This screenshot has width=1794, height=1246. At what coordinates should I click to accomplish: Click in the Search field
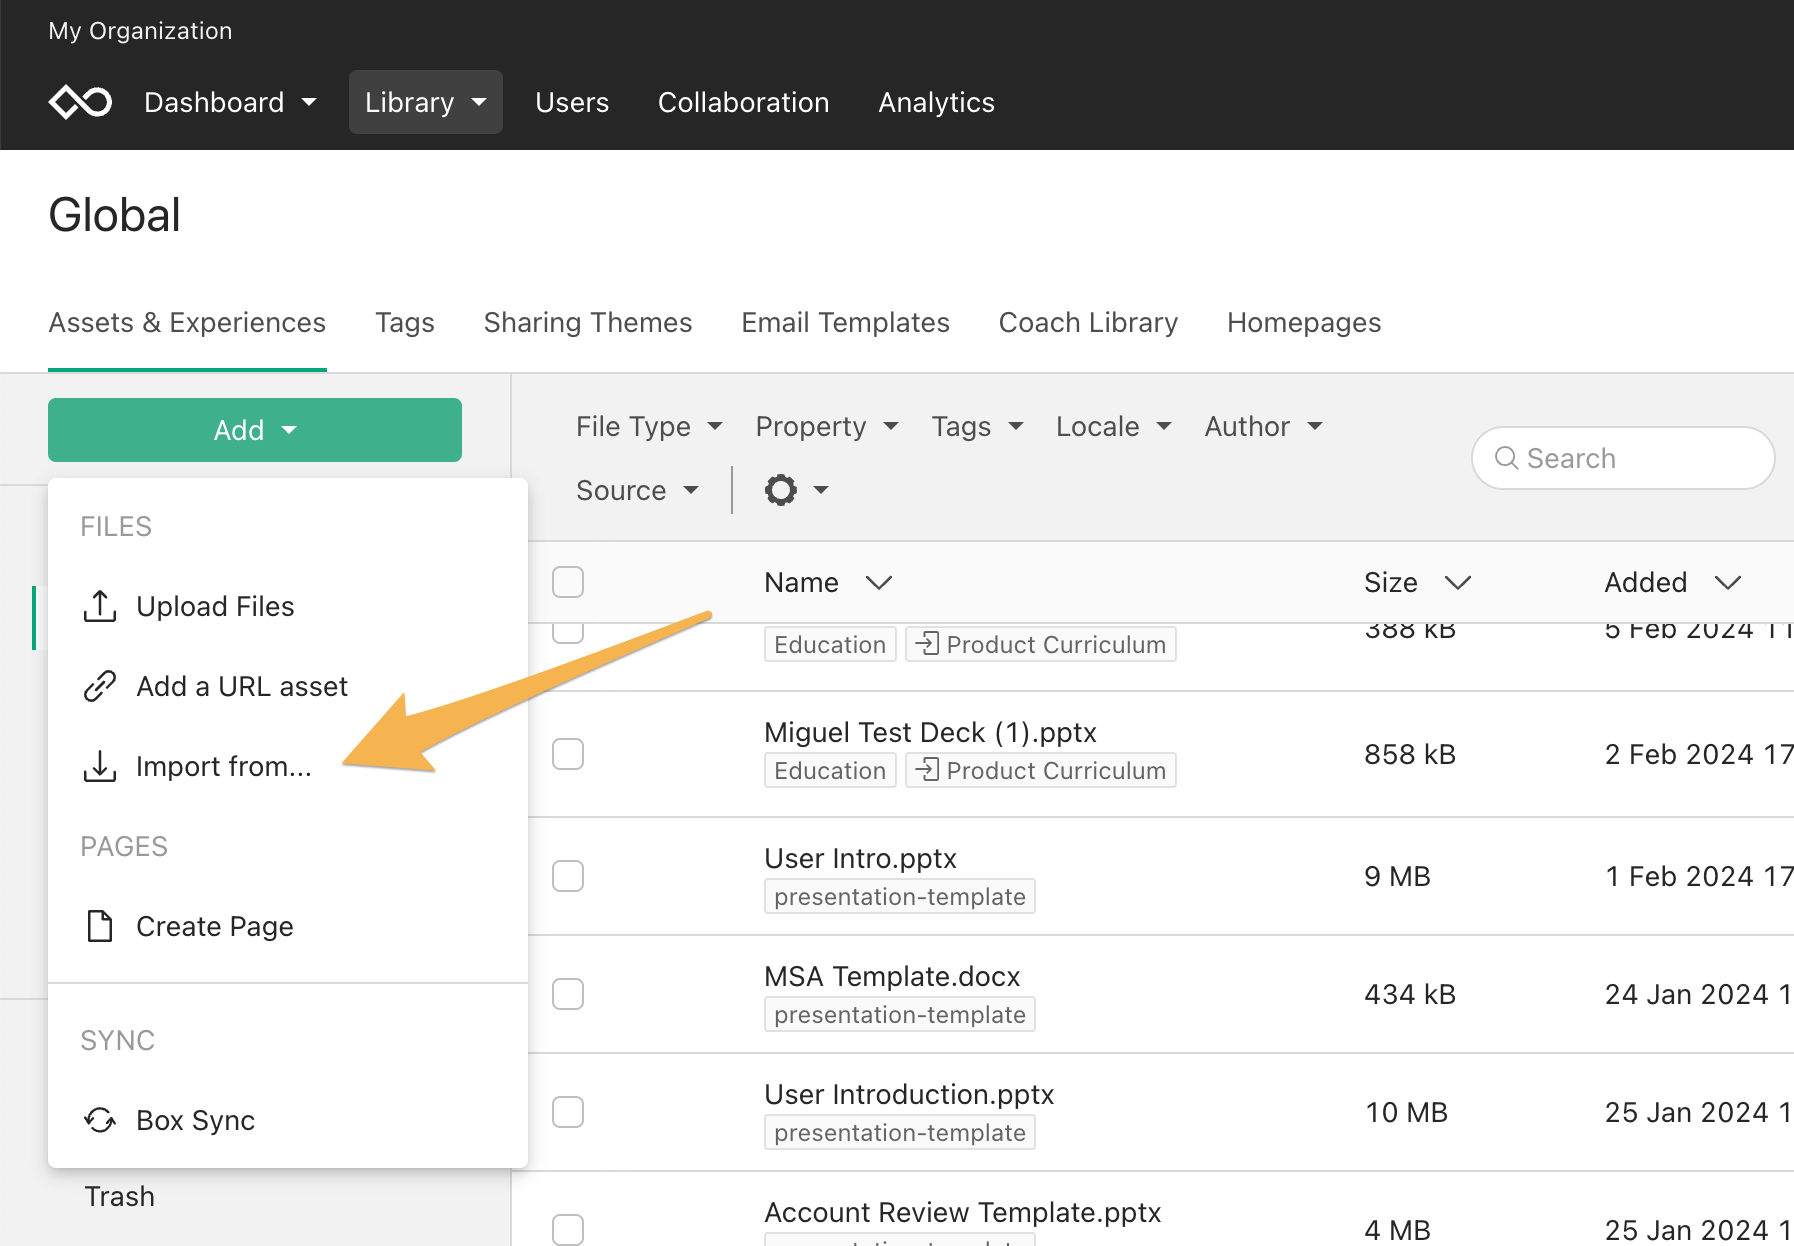(1623, 458)
